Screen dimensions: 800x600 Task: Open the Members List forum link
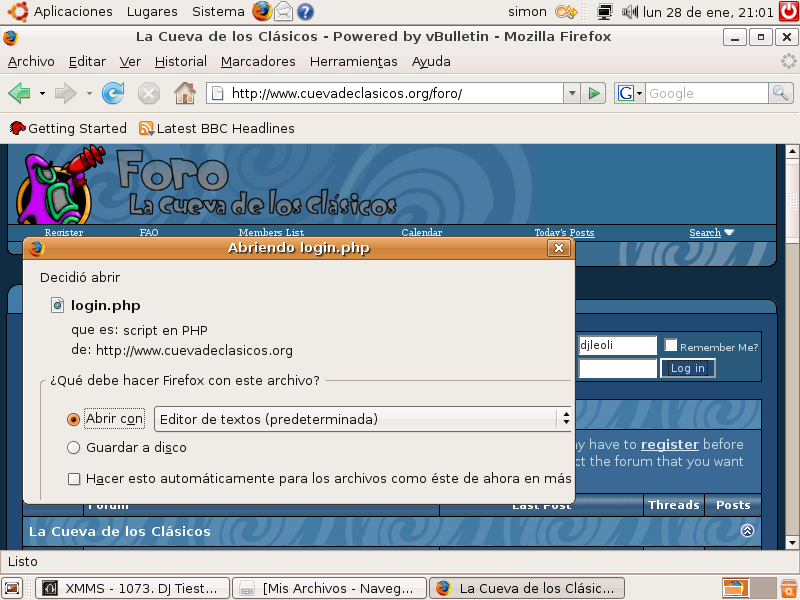pyautogui.click(x=271, y=233)
